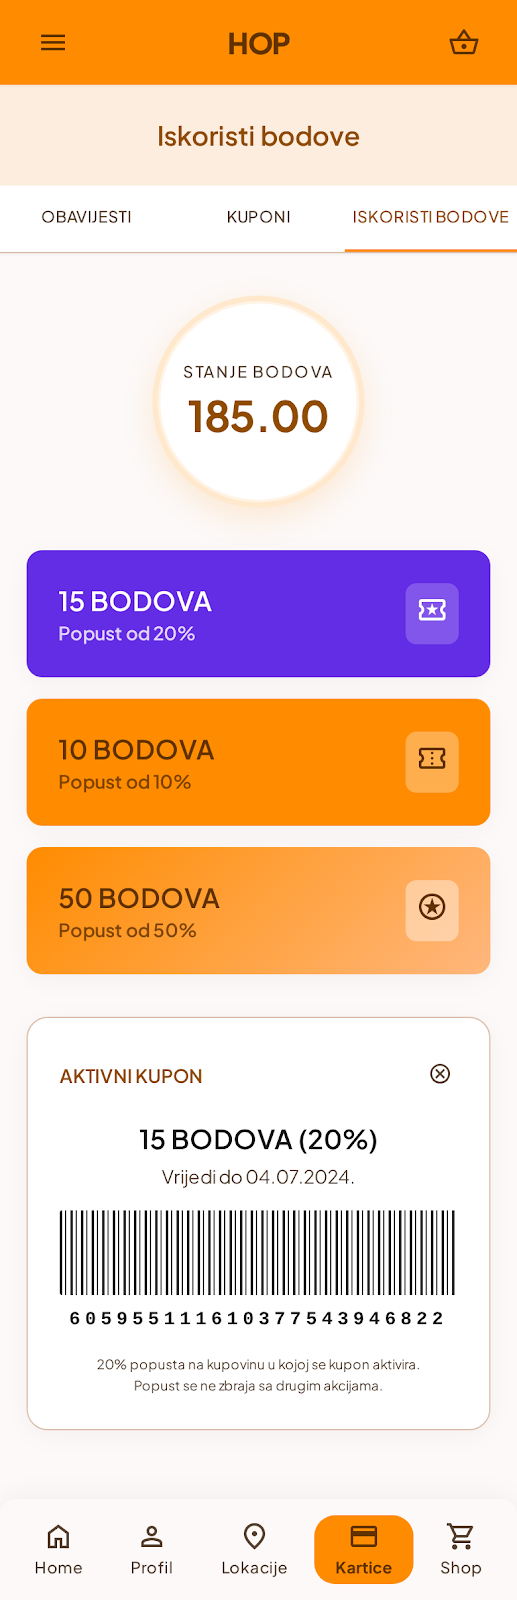Switch to the OBAVIJESTI tab
This screenshot has height=1600, width=517.
click(86, 217)
